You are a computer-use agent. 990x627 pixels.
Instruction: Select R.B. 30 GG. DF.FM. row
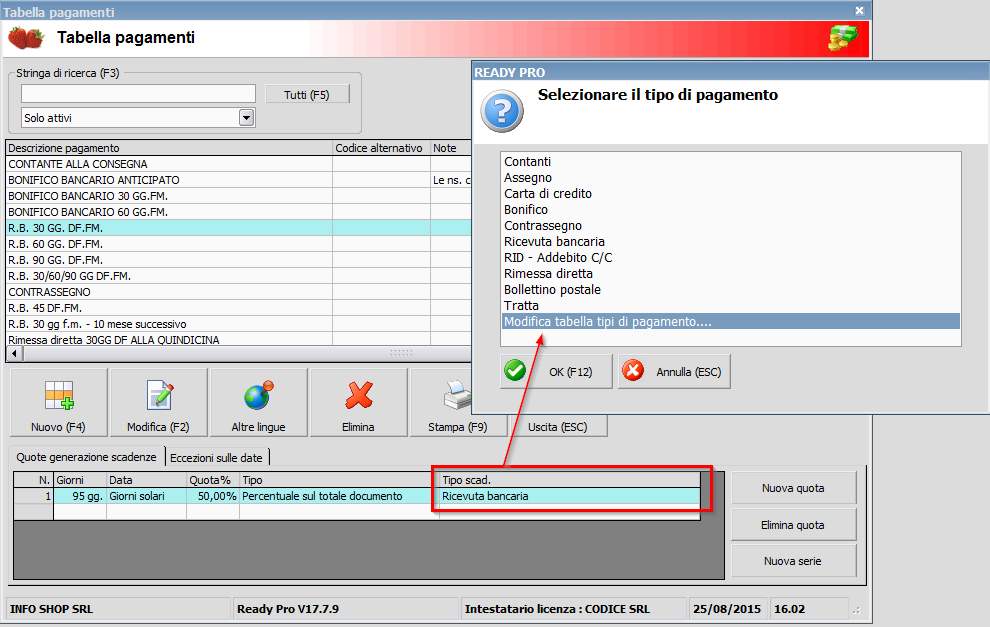[239, 228]
